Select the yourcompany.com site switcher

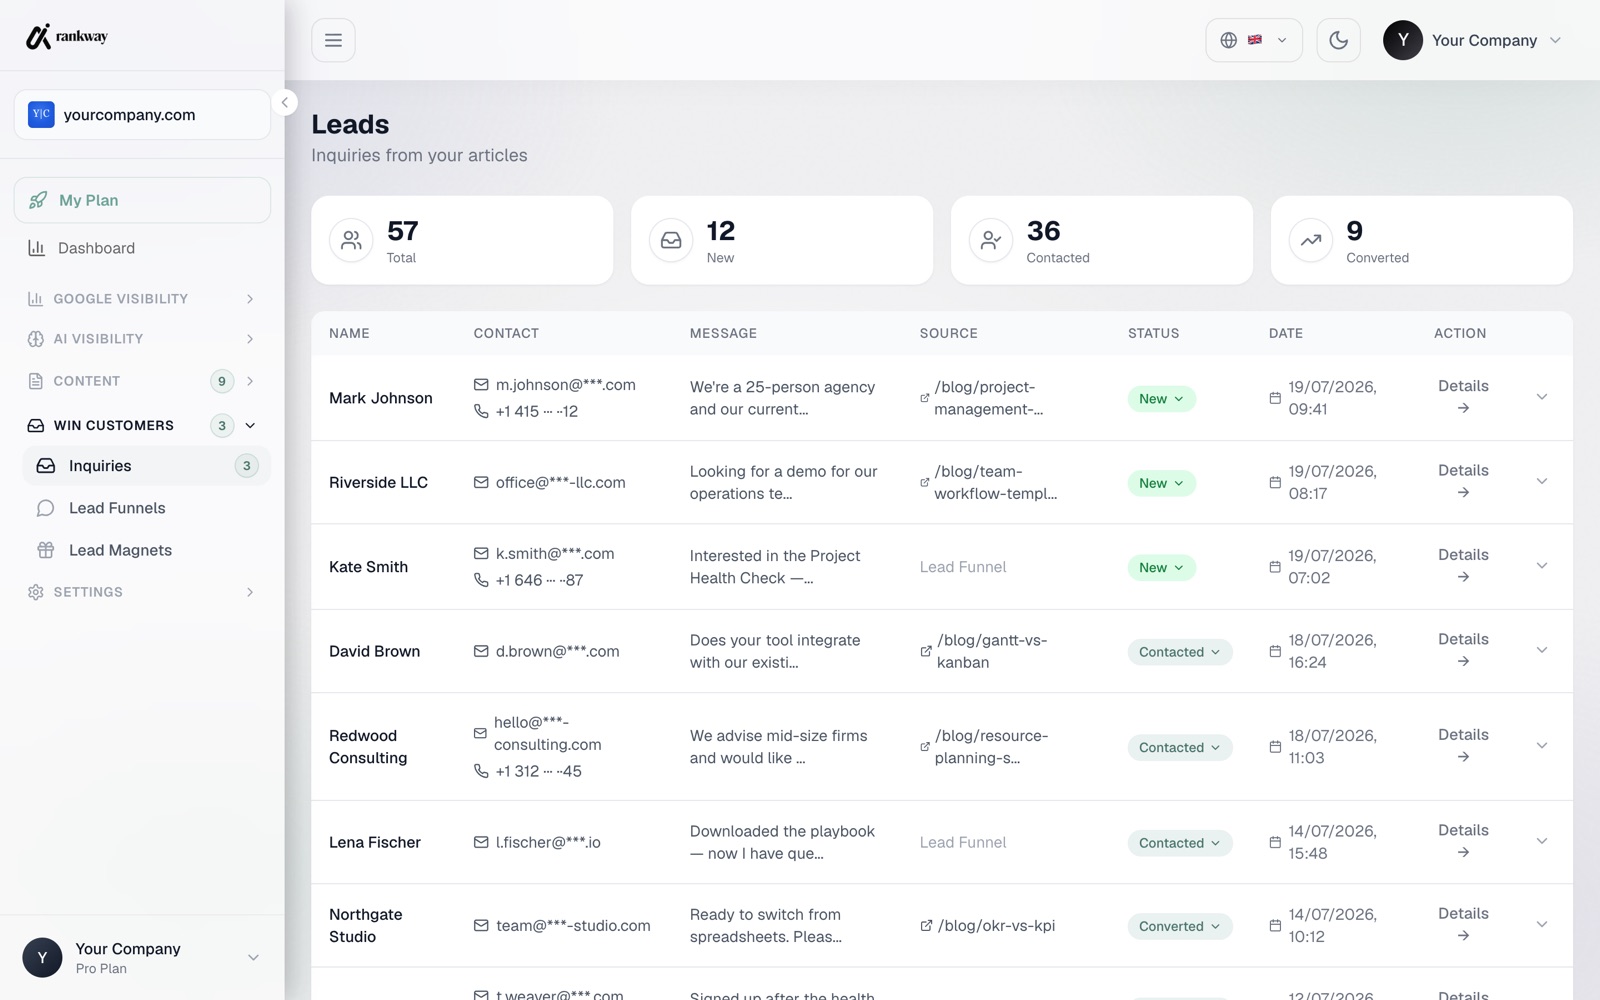coord(142,115)
